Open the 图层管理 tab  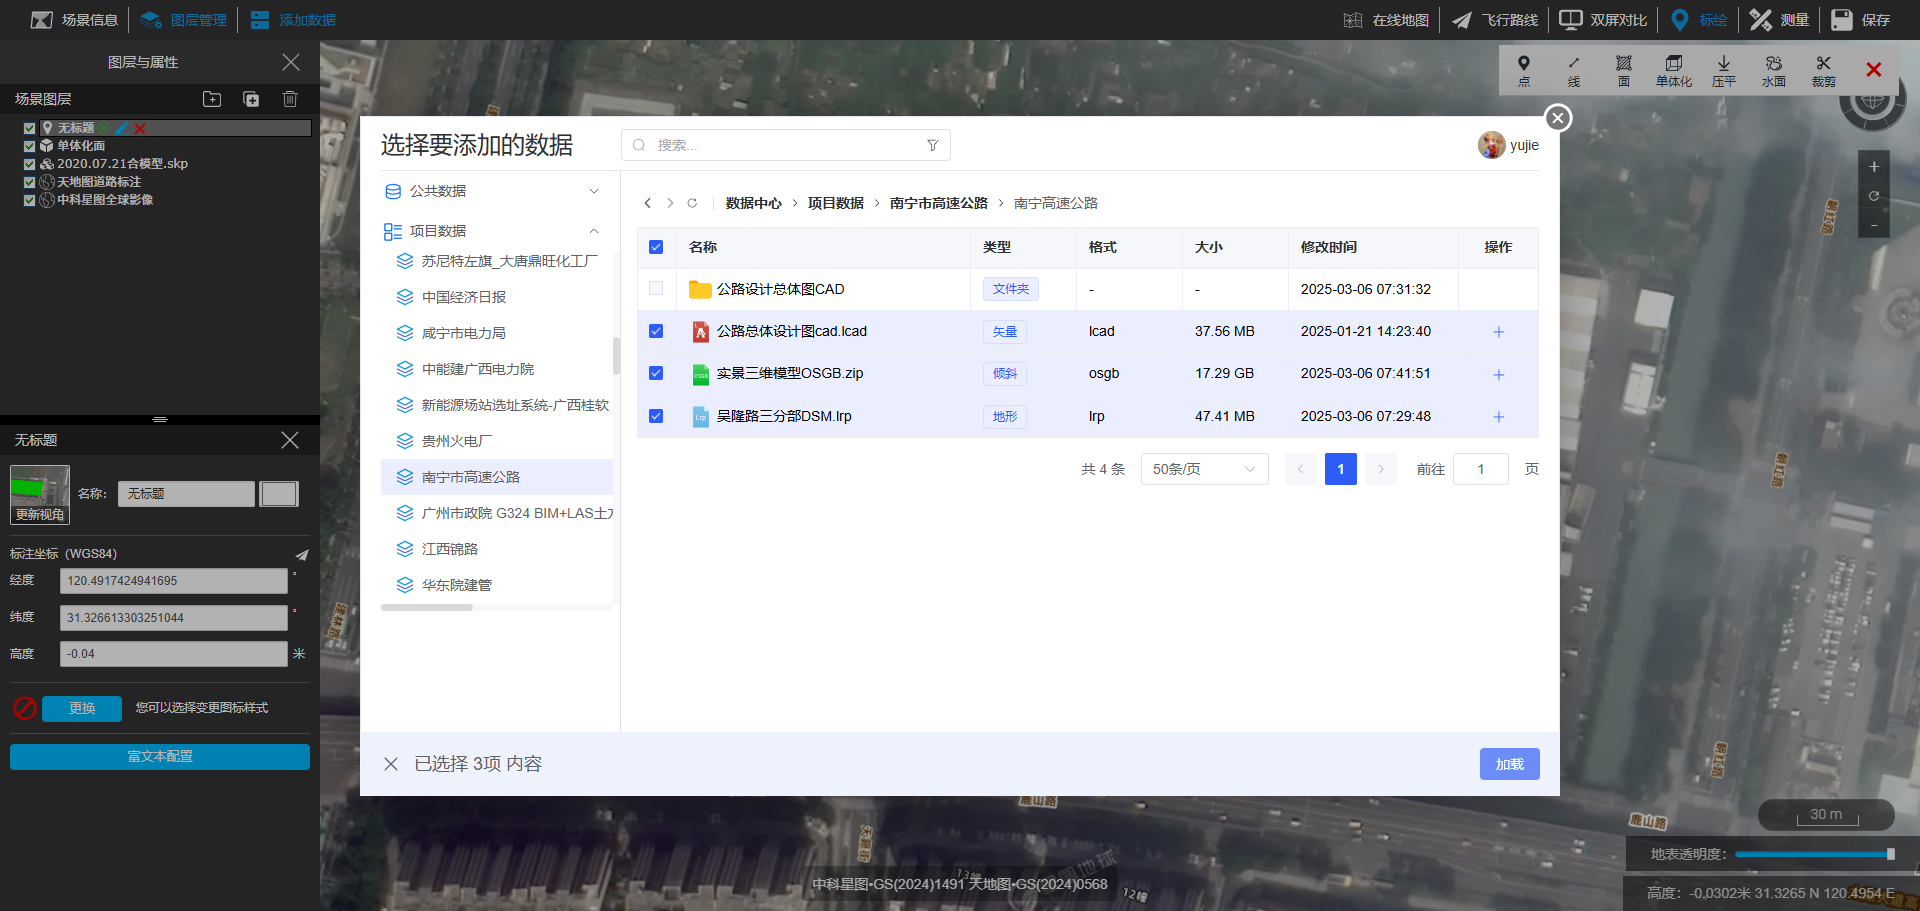point(184,20)
